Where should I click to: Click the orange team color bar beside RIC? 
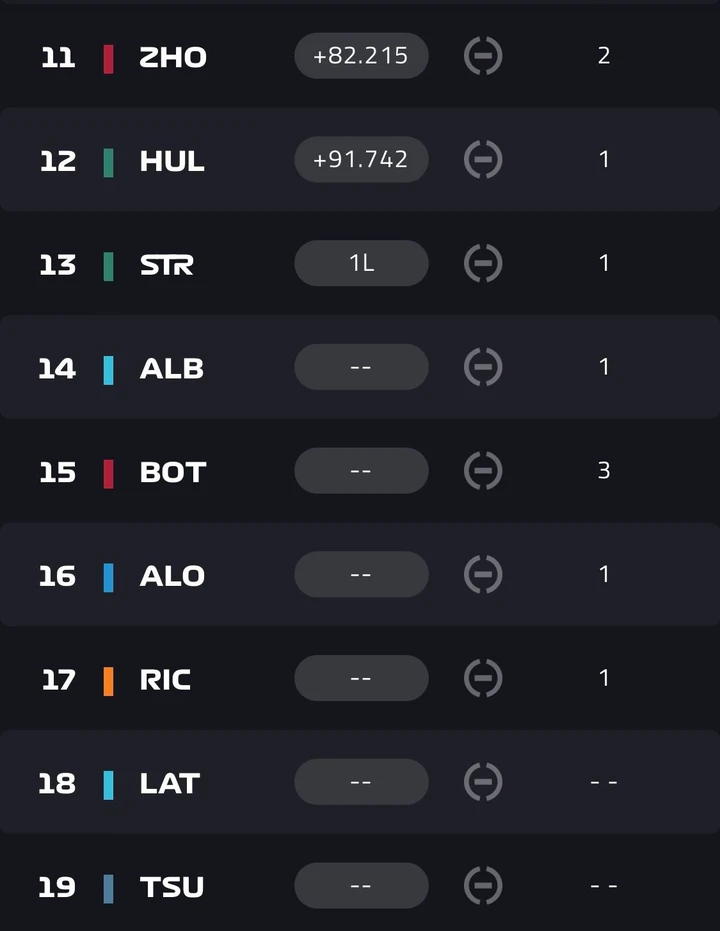pos(108,681)
